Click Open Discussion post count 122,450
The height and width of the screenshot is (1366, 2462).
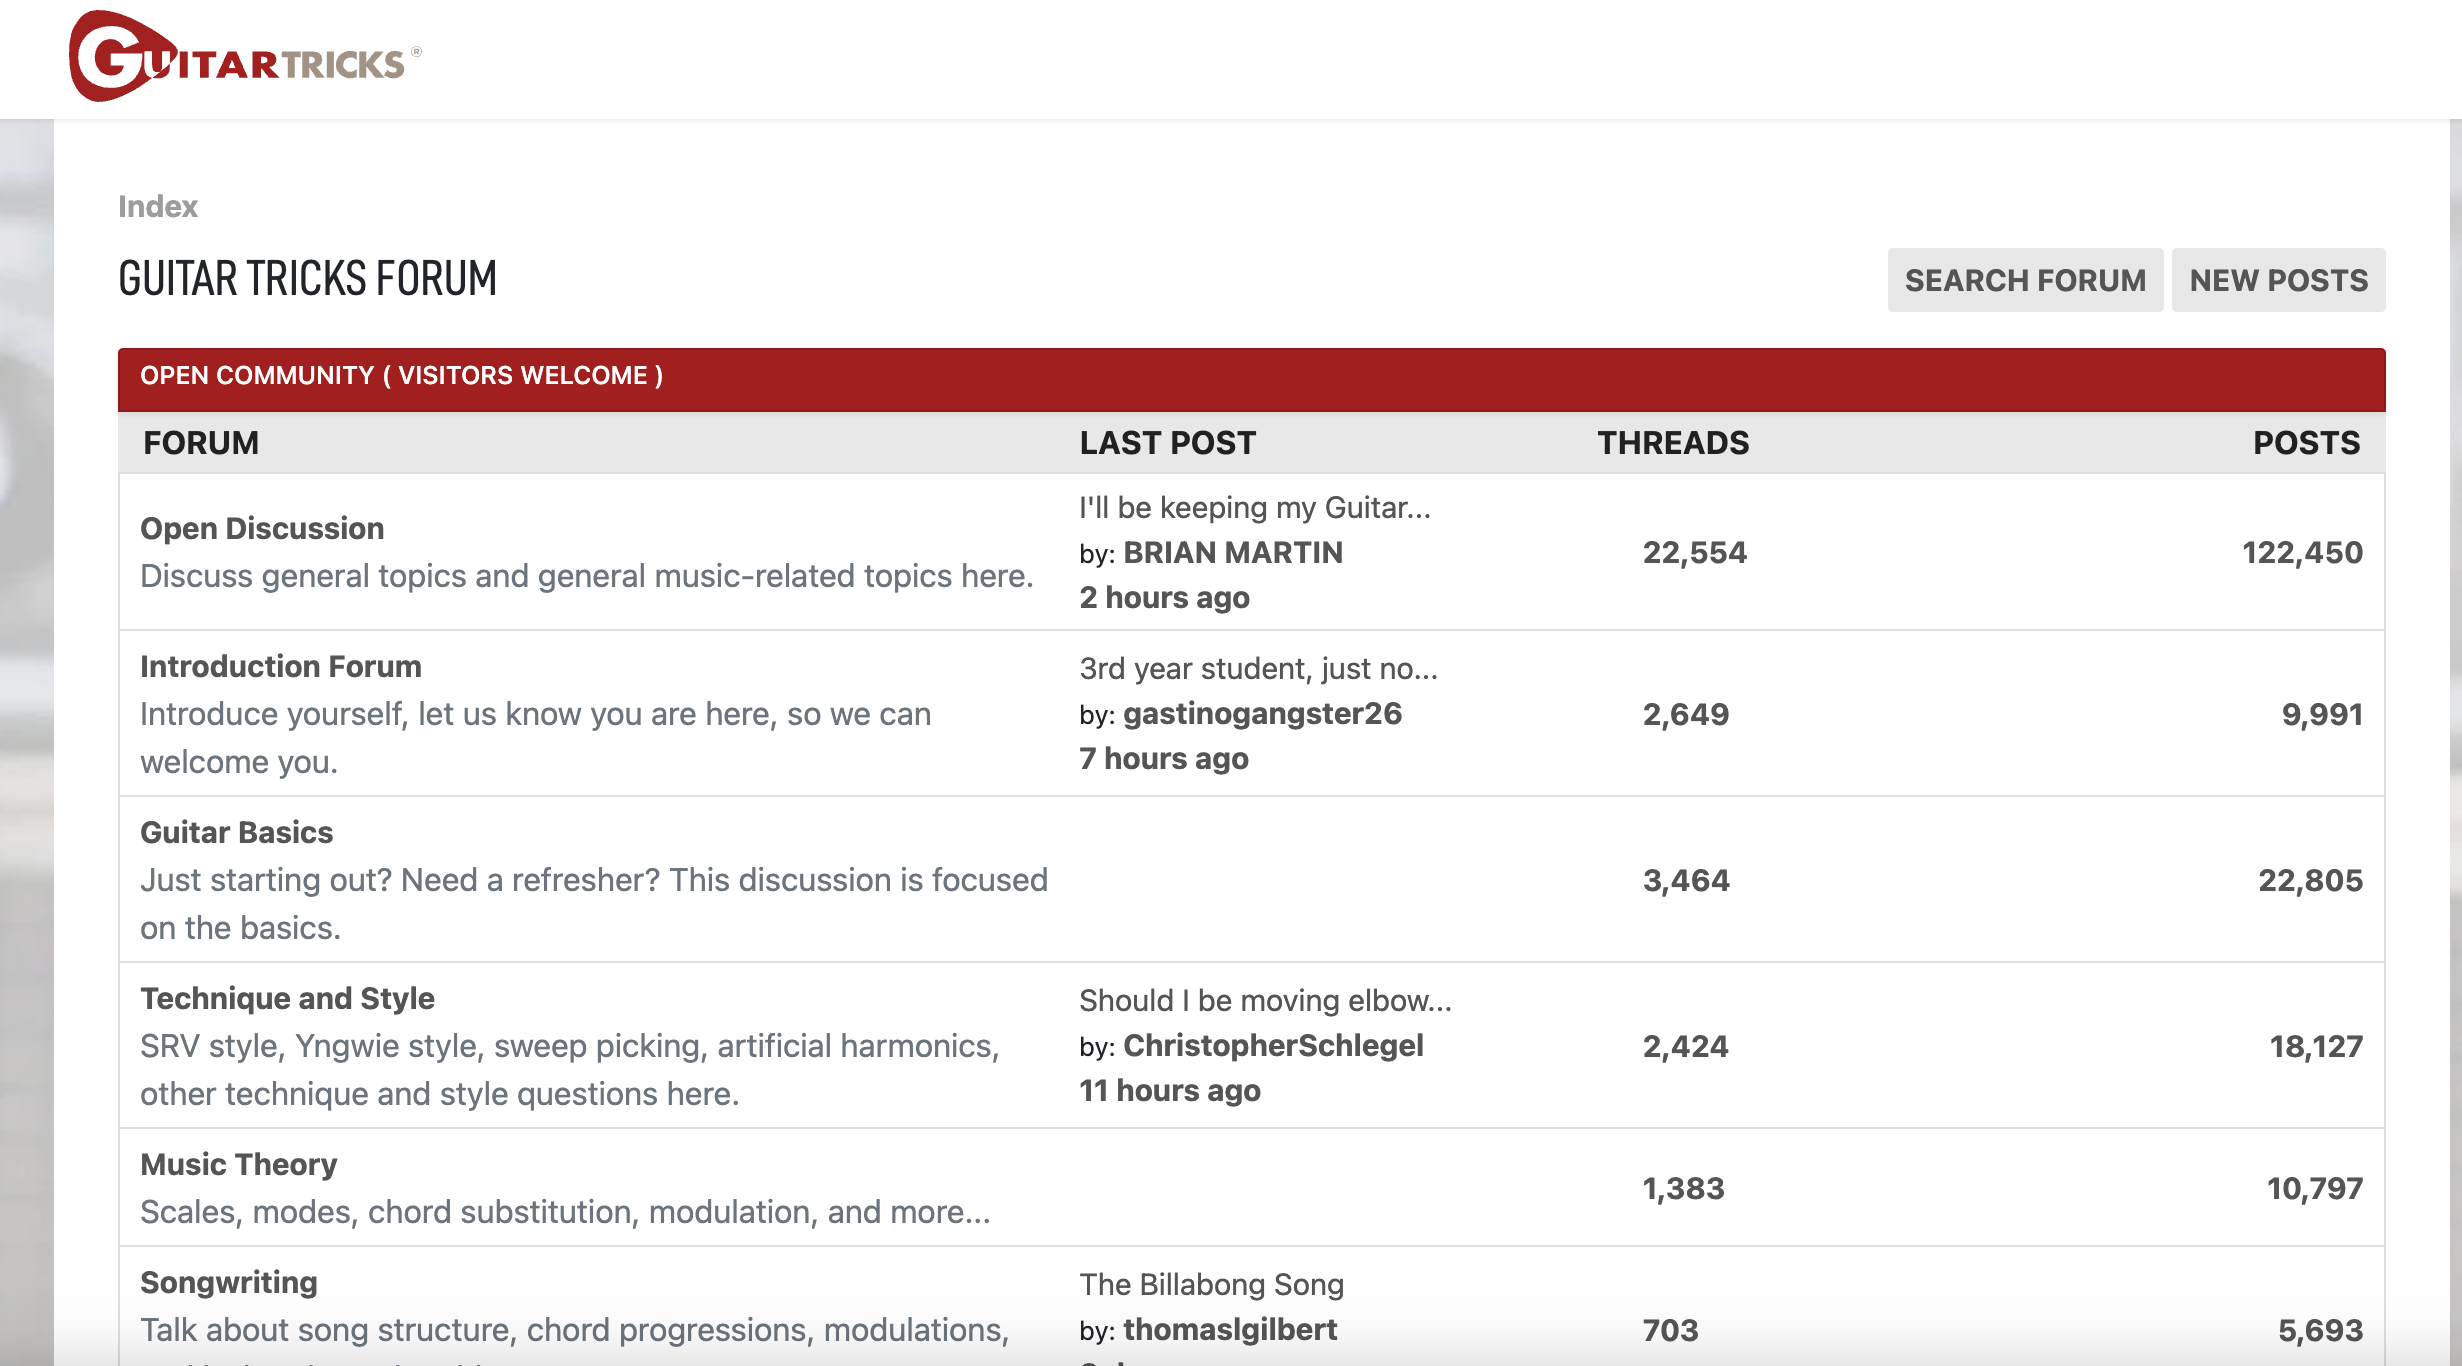2302,552
